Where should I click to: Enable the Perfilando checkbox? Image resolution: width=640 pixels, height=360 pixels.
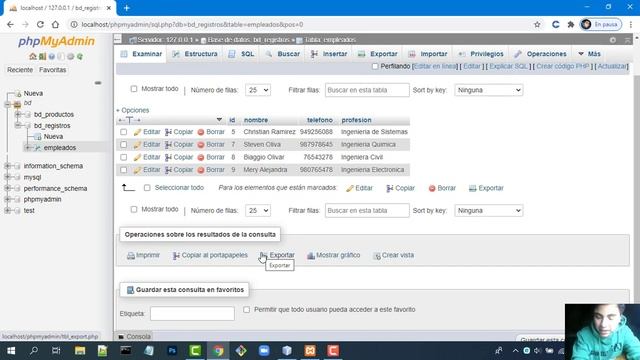point(375,66)
